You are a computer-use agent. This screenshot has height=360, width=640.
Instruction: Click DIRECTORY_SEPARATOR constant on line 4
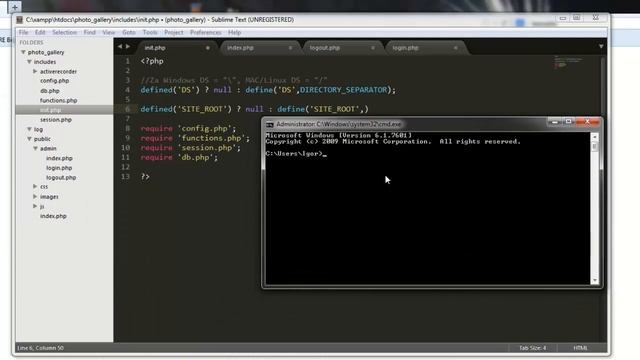tap(343, 90)
